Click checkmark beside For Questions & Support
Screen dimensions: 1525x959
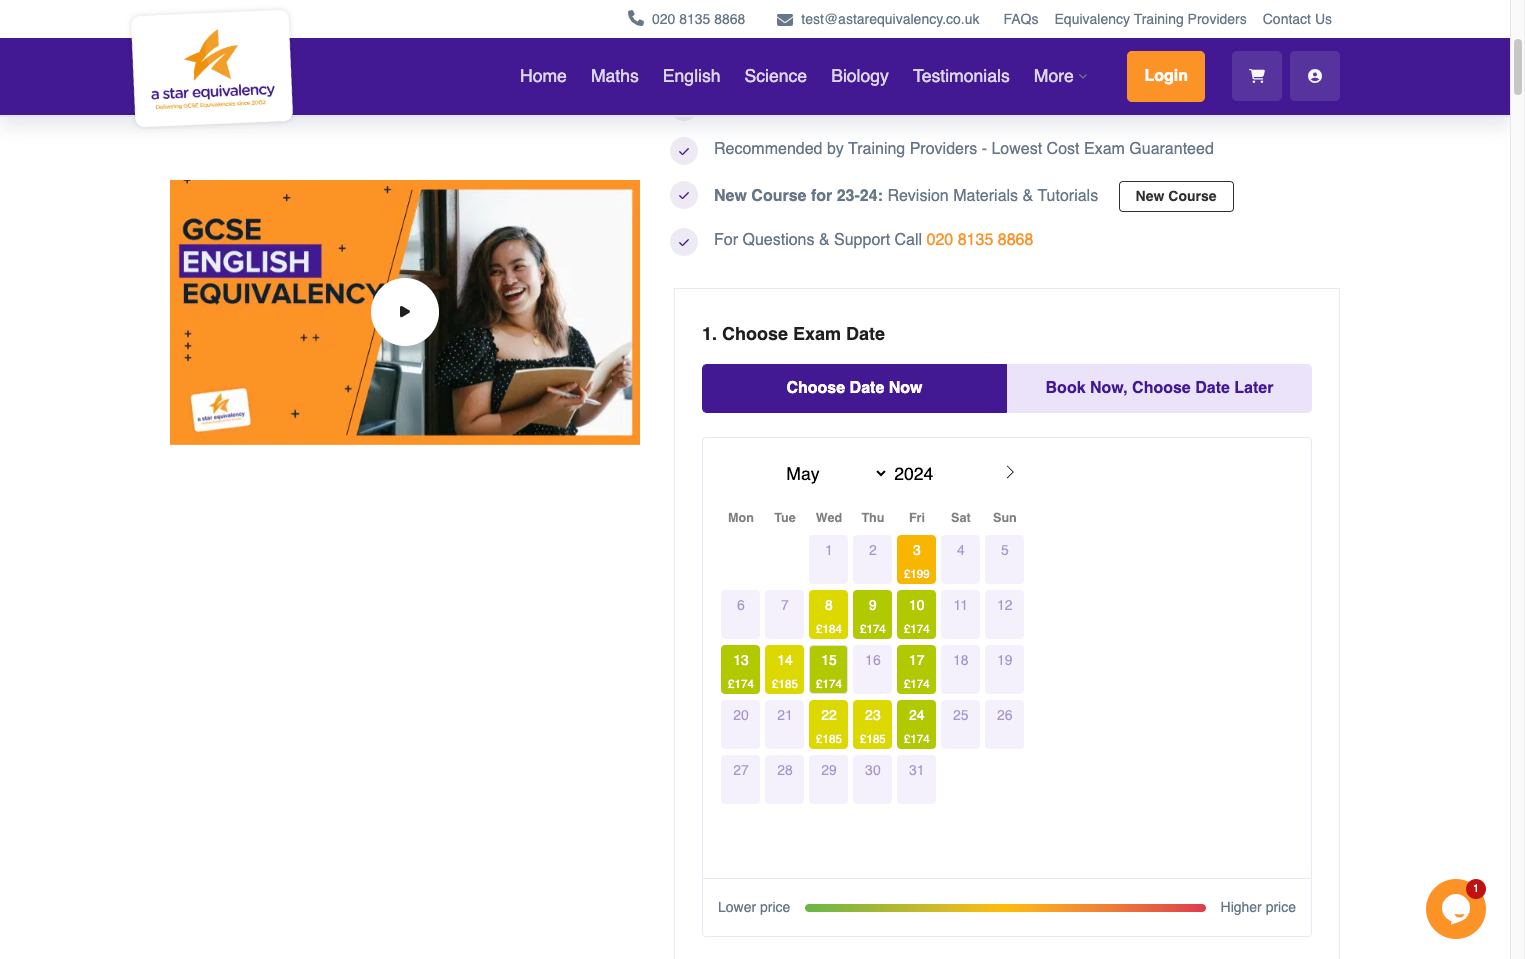(684, 241)
